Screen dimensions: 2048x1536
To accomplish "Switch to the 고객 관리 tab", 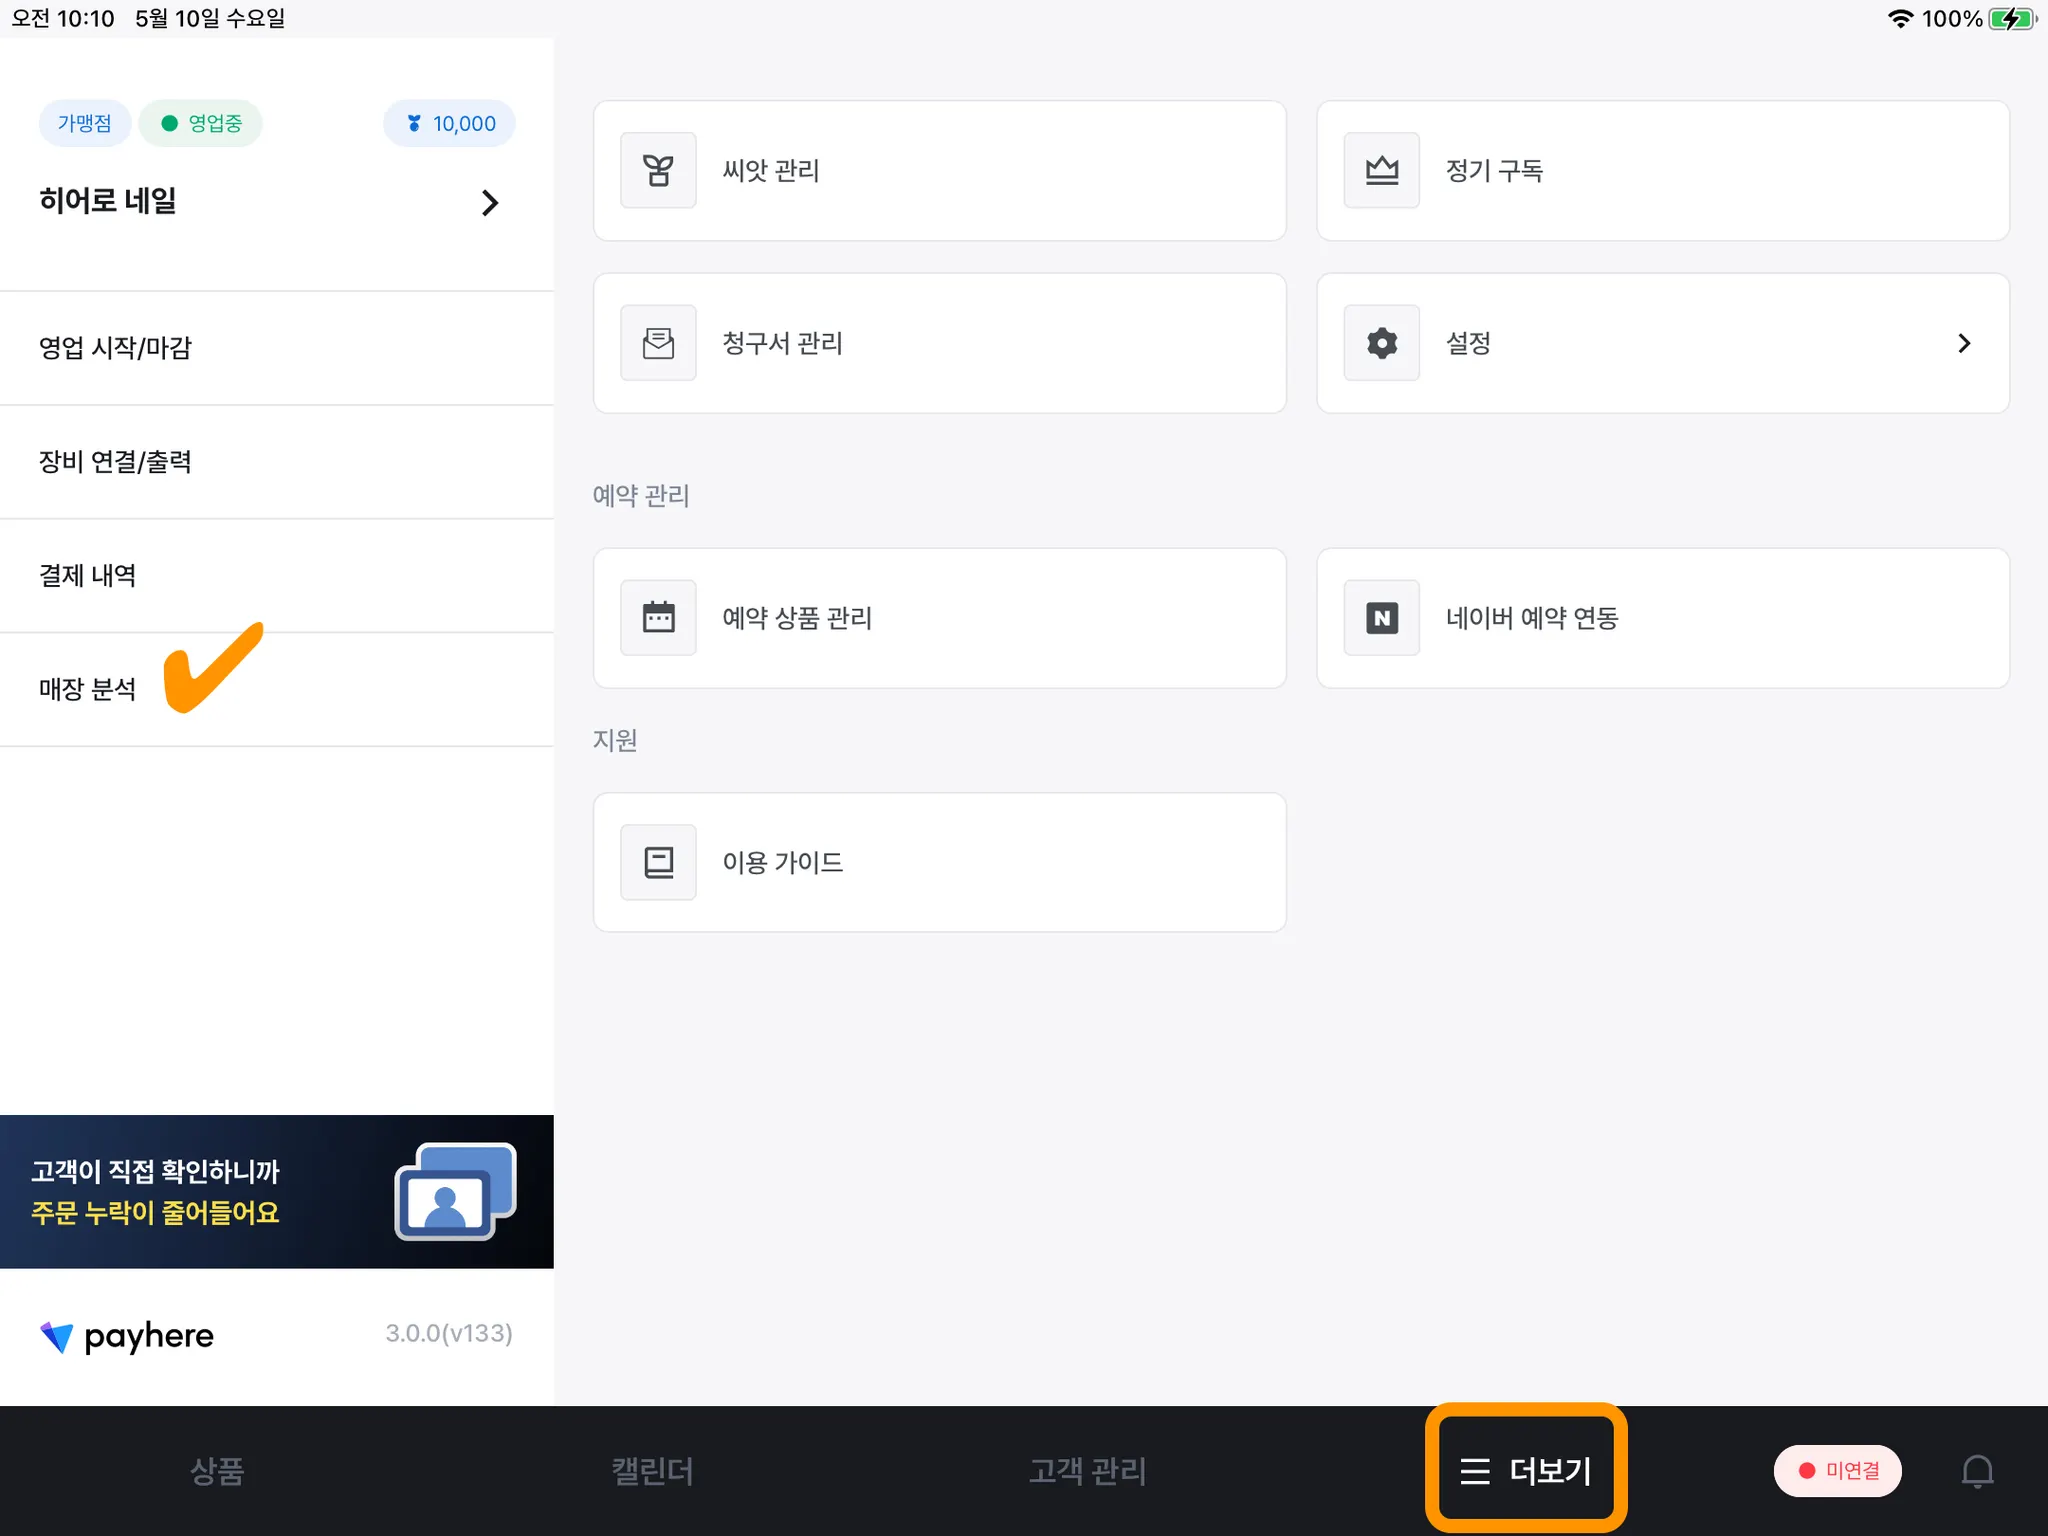I will (x=1087, y=1471).
